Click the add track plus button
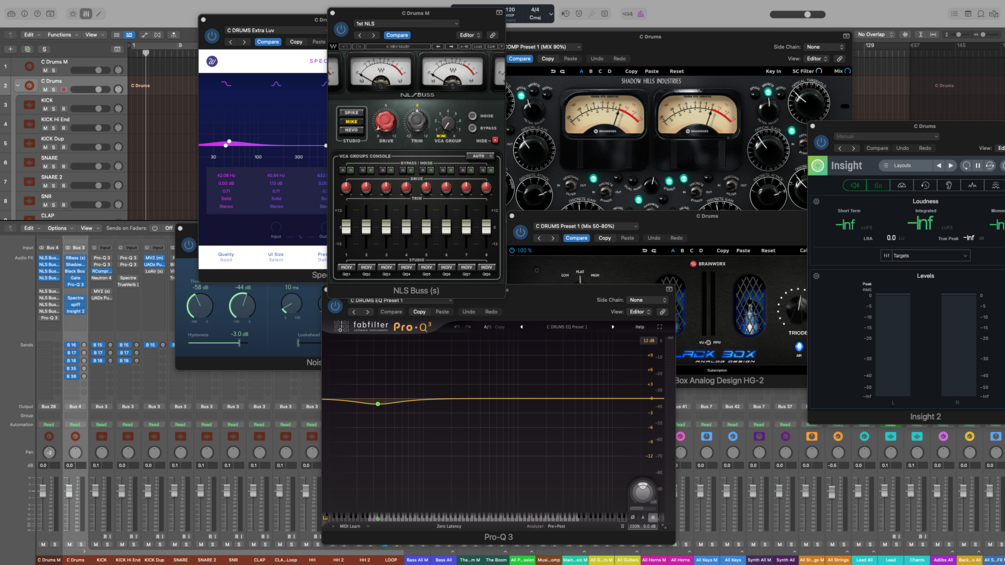 pos(10,49)
